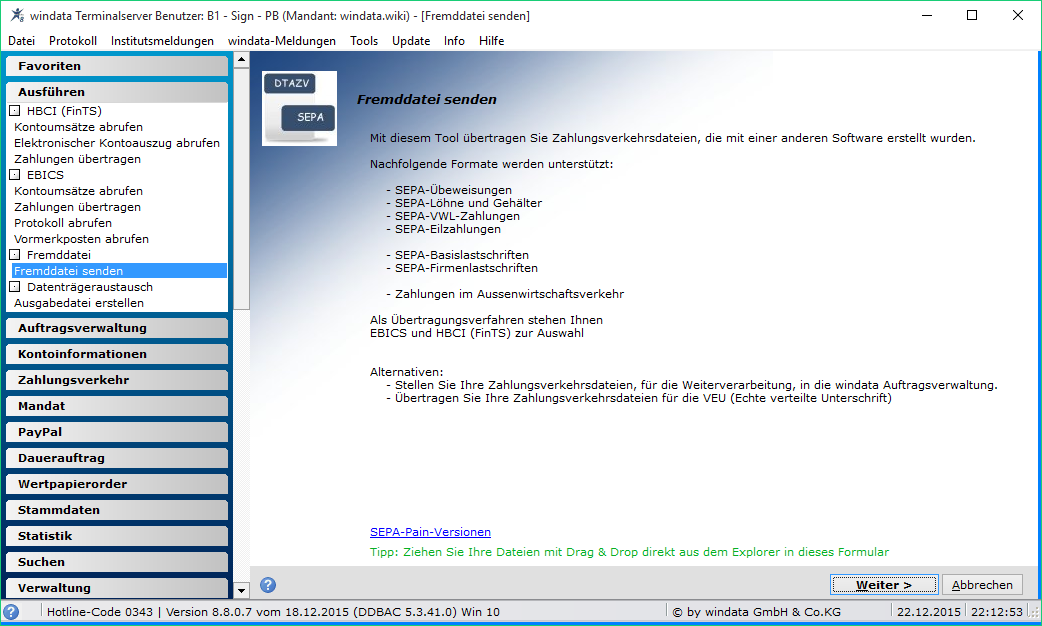Image resolution: width=1042 pixels, height=626 pixels.
Task: Click the Ausführen section header
Action: click(x=117, y=92)
